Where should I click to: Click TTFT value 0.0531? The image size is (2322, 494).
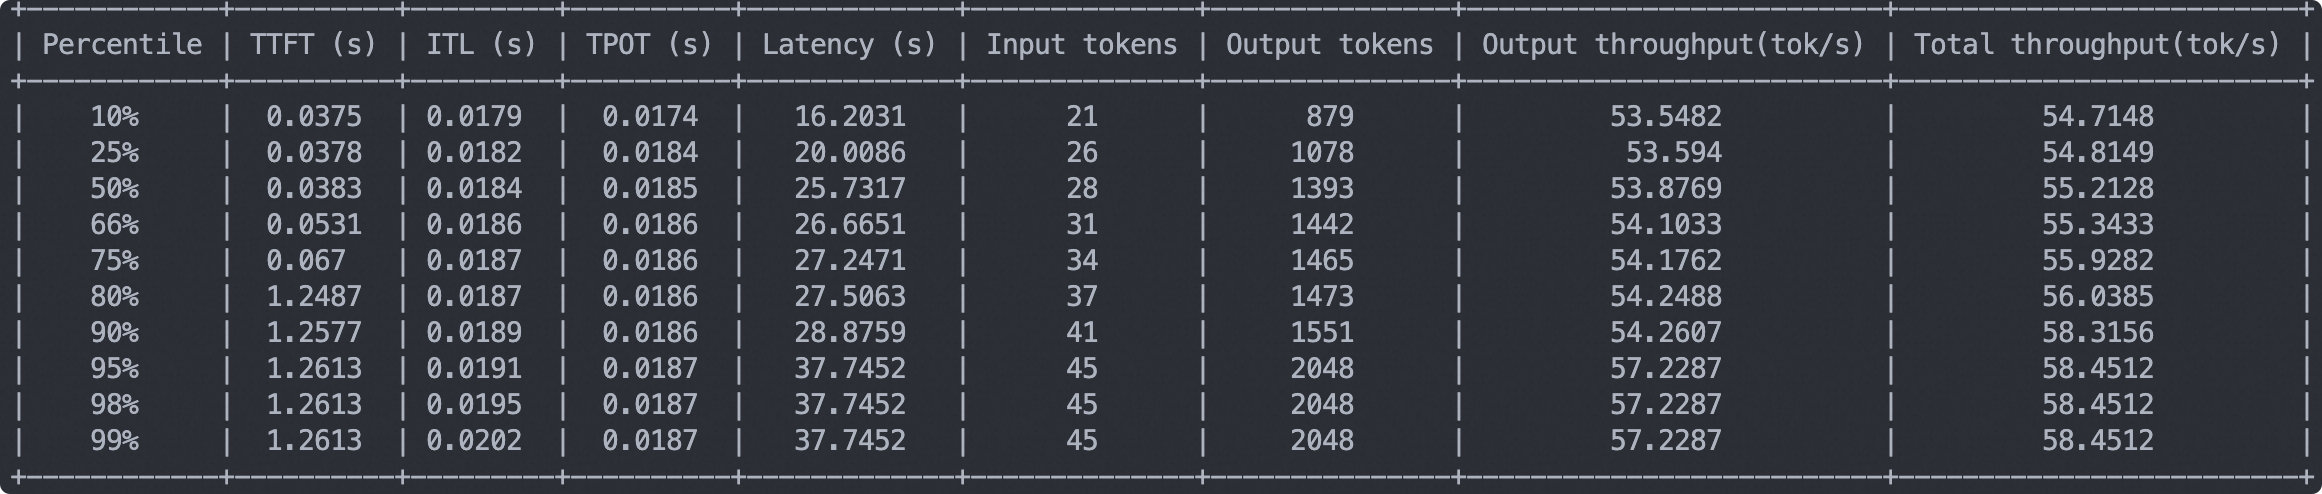click(314, 225)
